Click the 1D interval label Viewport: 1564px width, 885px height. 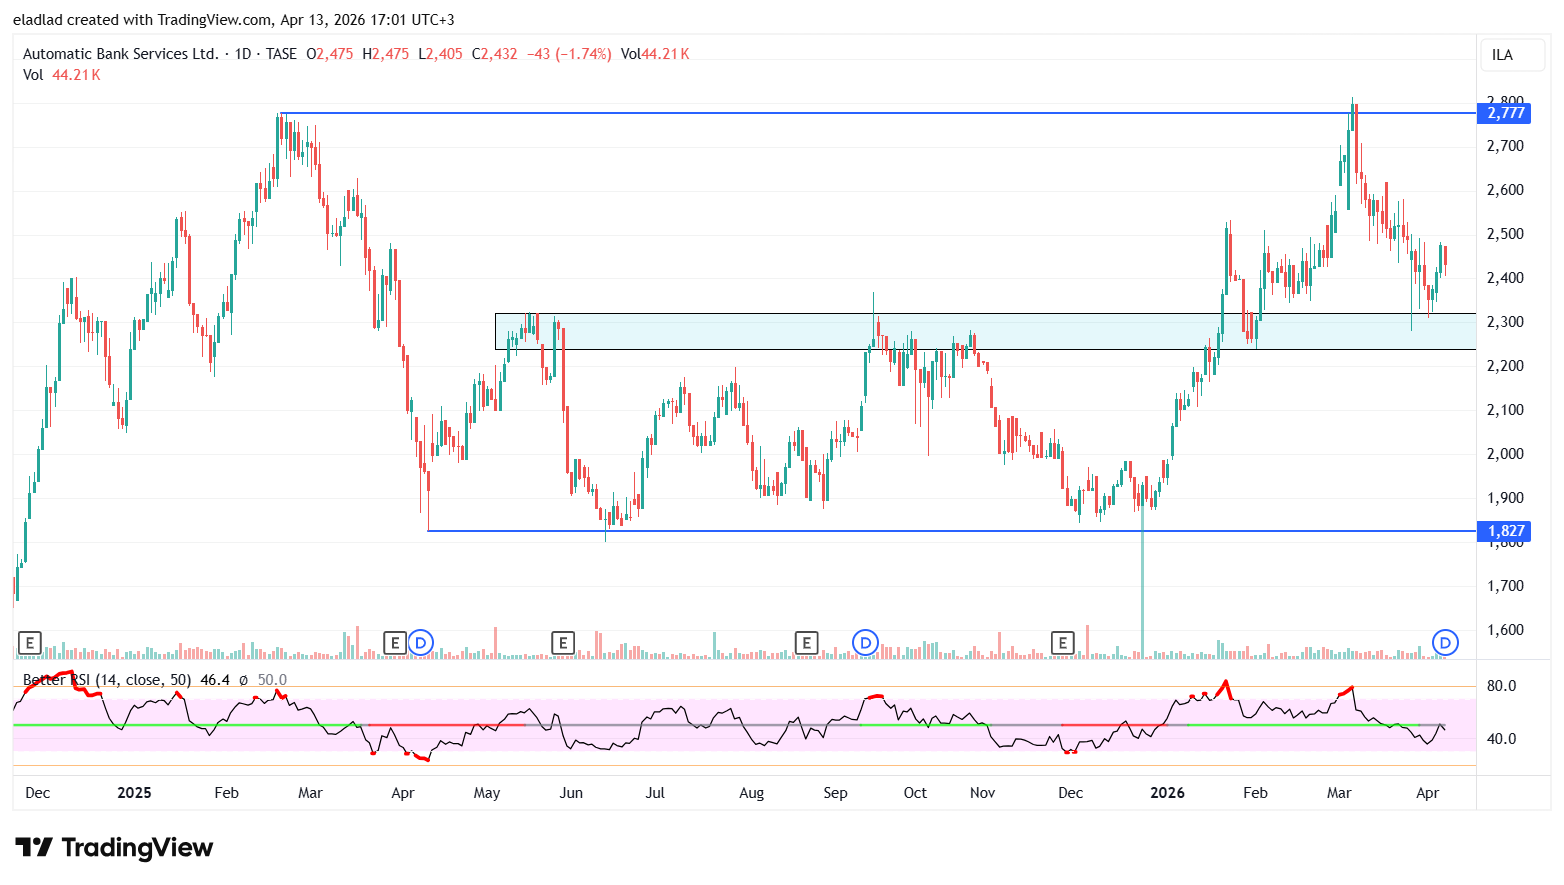(243, 54)
